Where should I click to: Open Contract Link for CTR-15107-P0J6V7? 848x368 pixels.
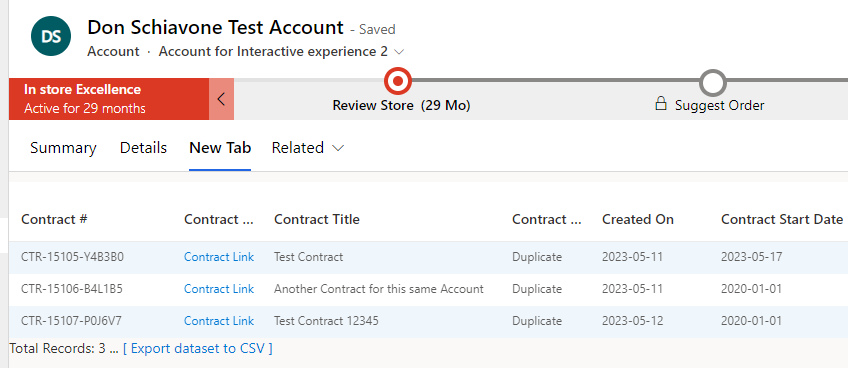pos(219,321)
